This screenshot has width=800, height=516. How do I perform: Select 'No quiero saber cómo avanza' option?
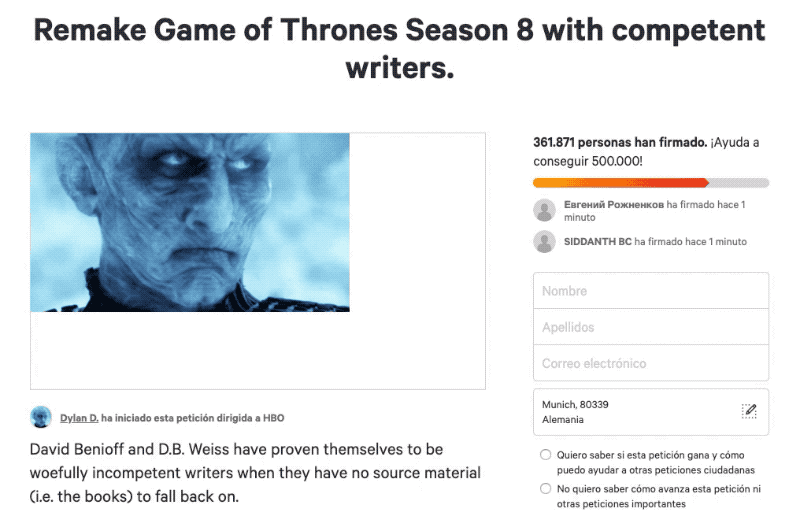click(x=545, y=489)
